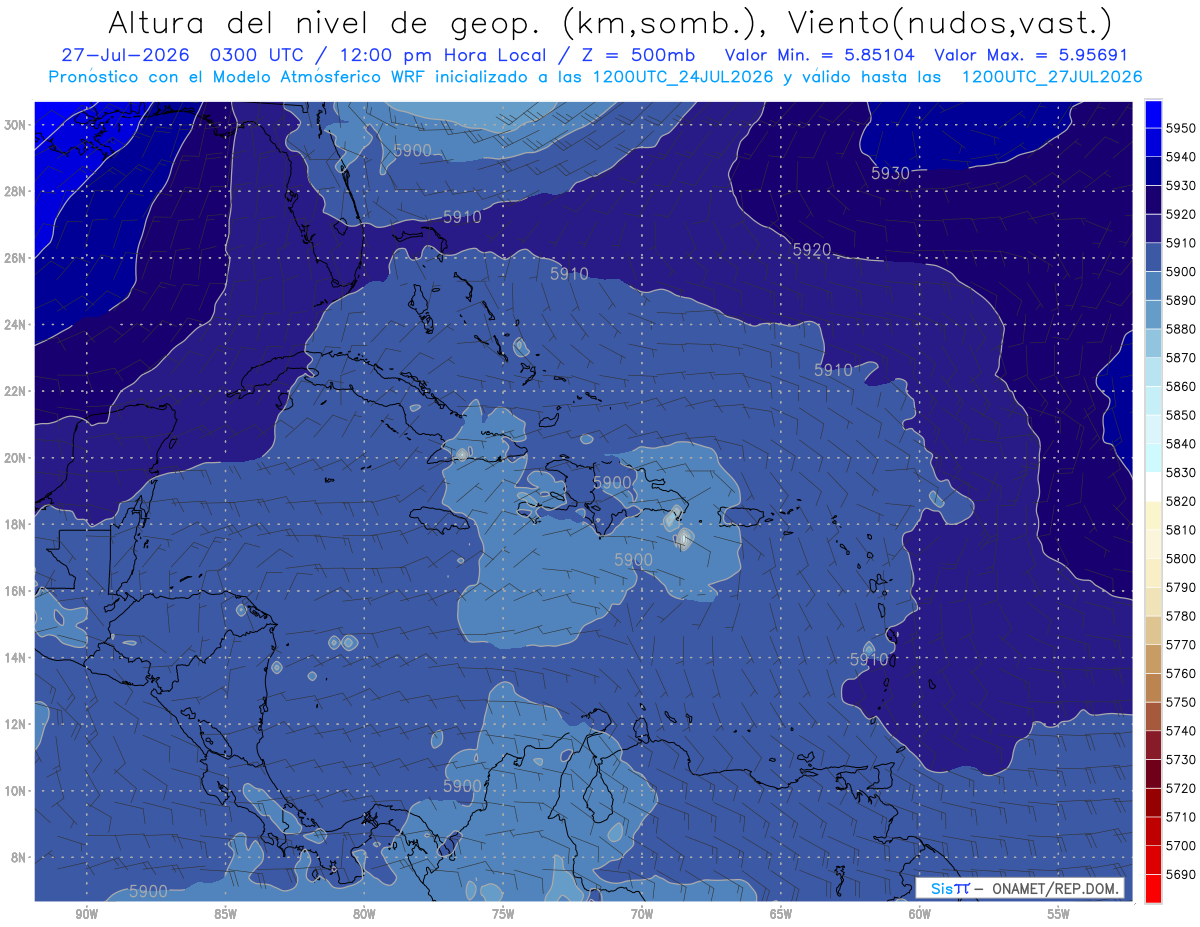Image resolution: width=1200 pixels, height=927 pixels.
Task: Pick the colorbar swatch above the 5950 label
Action: point(1153,115)
